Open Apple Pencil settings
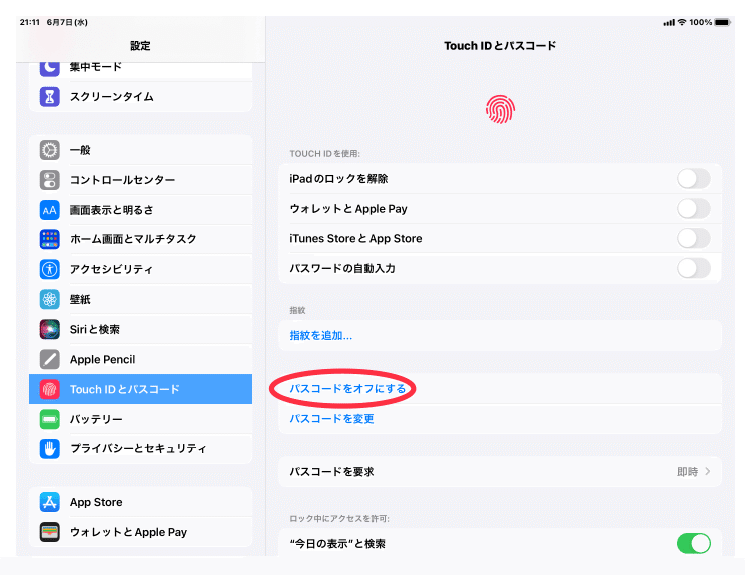 (141, 359)
